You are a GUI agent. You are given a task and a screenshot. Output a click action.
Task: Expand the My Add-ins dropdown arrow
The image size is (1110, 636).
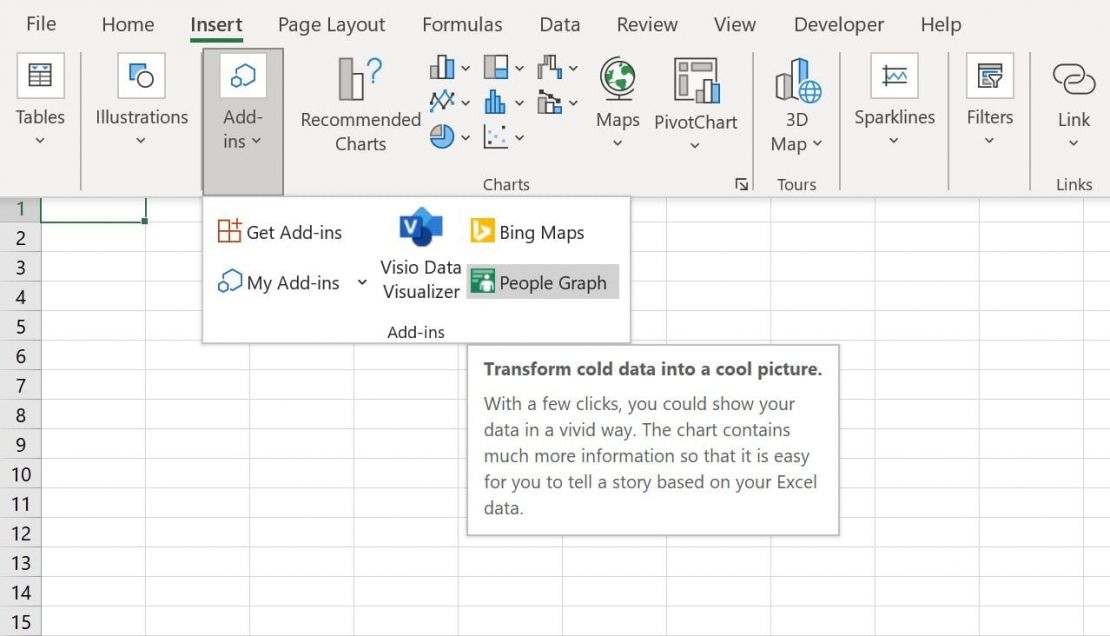[x=362, y=283]
